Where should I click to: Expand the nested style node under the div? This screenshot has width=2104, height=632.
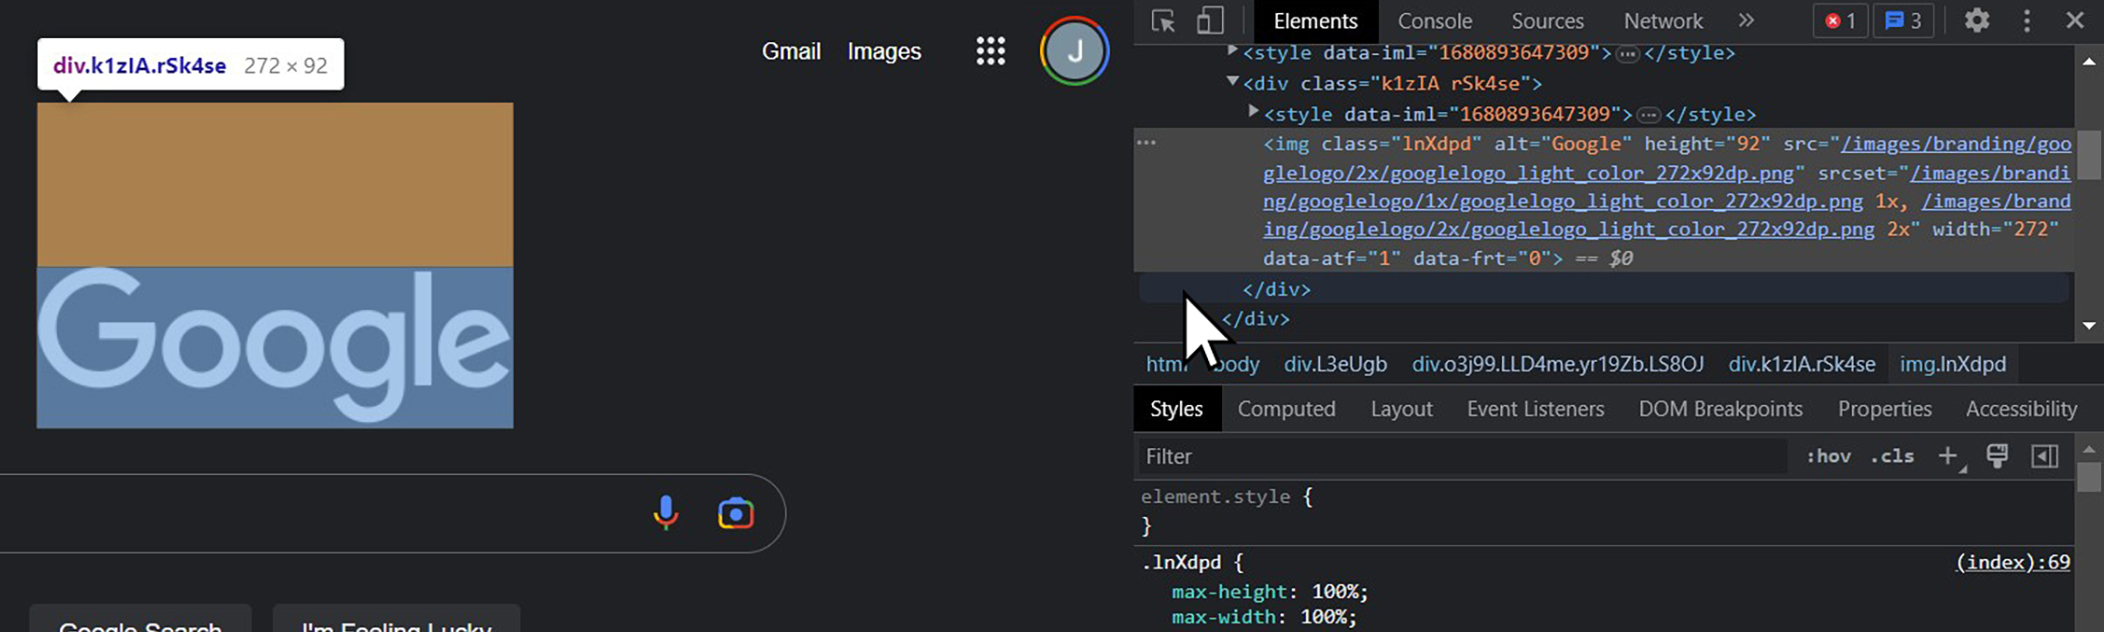pyautogui.click(x=1253, y=112)
